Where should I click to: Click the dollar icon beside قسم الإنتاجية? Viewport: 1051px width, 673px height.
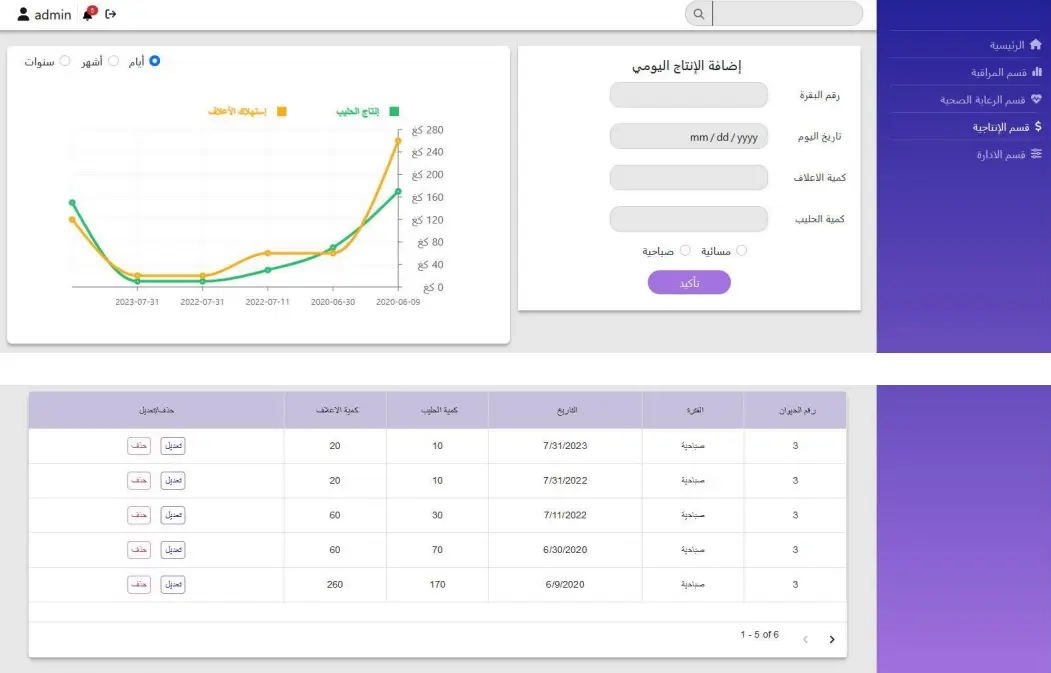pos(1037,126)
